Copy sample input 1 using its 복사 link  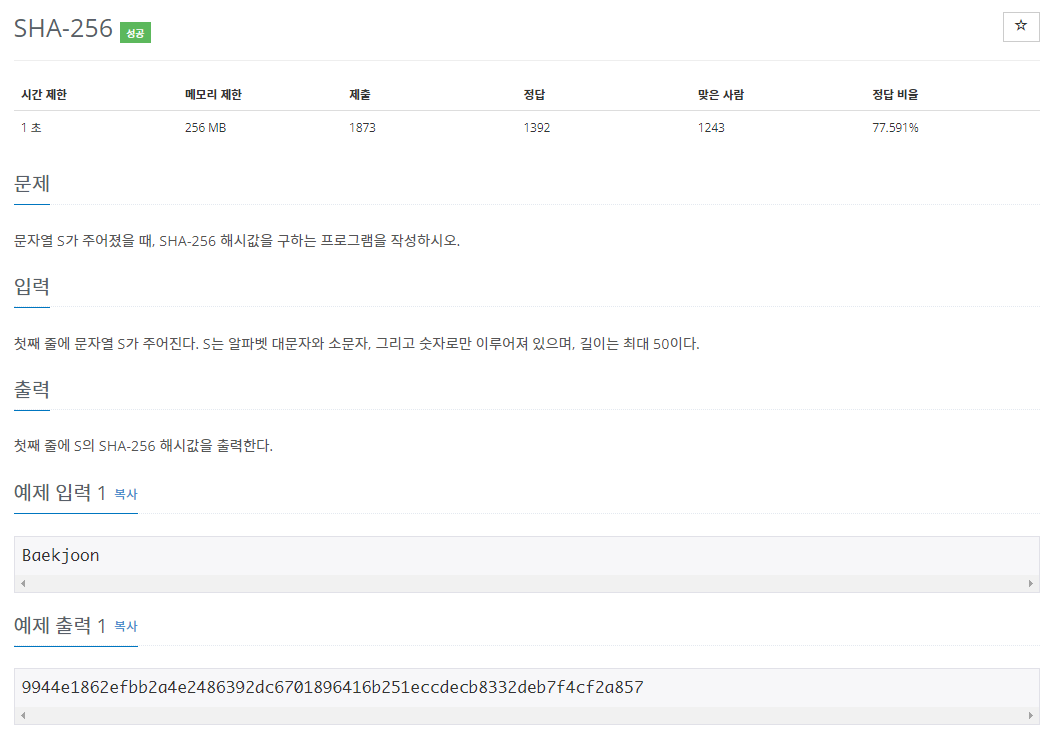click(x=128, y=494)
